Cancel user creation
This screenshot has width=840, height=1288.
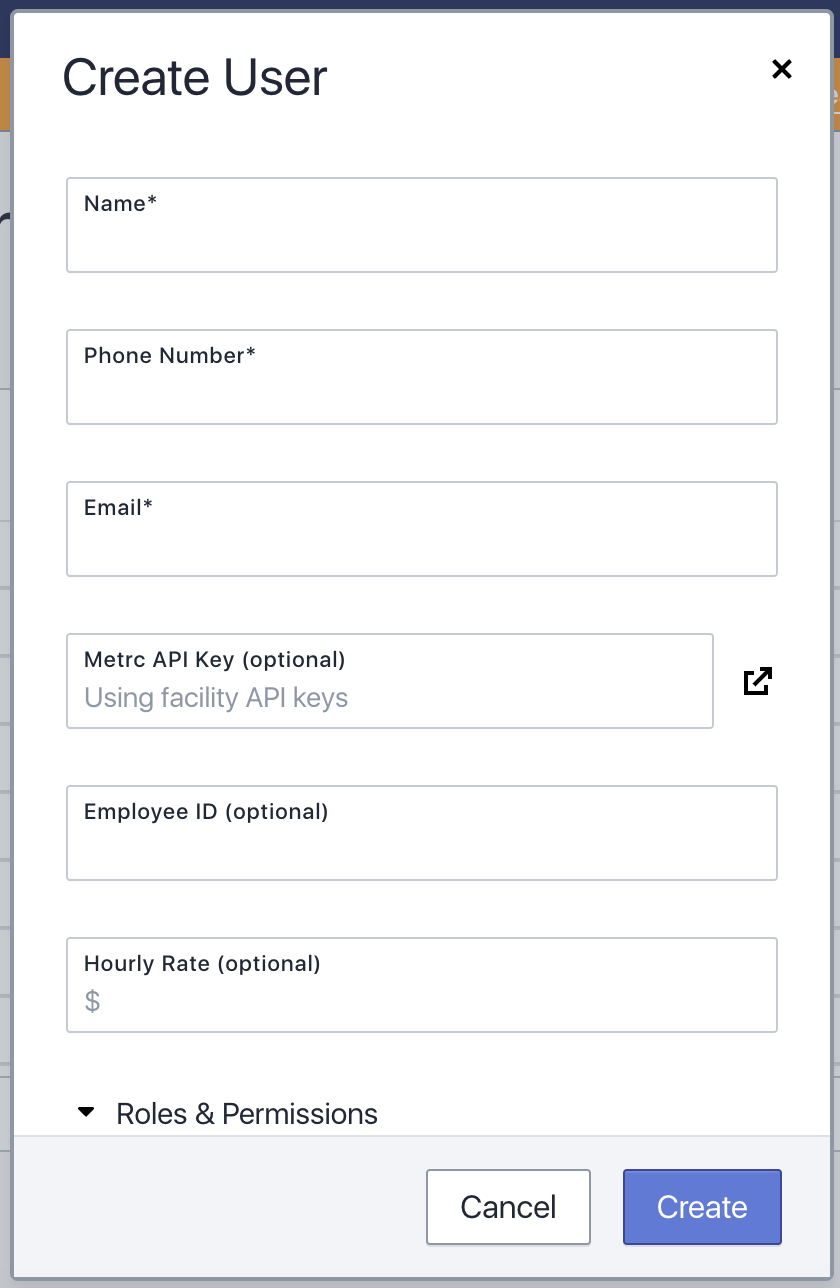point(508,1207)
